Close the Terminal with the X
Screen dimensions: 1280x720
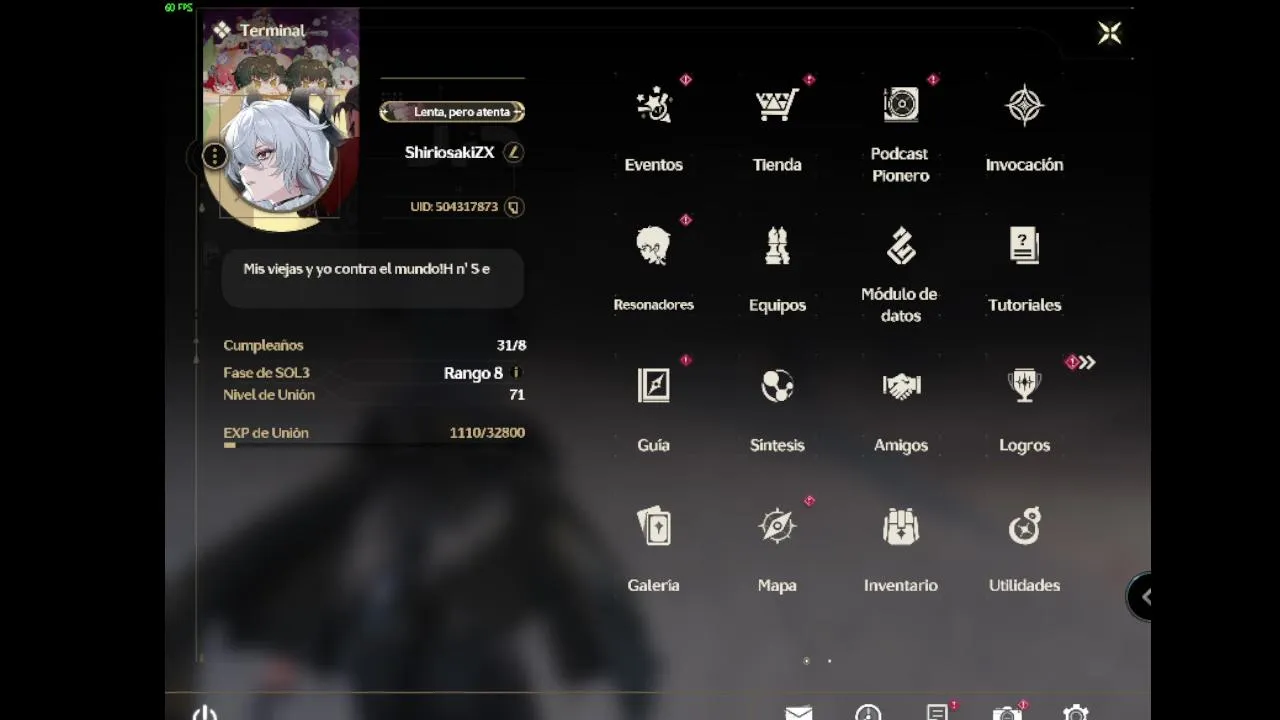[x=1109, y=33]
